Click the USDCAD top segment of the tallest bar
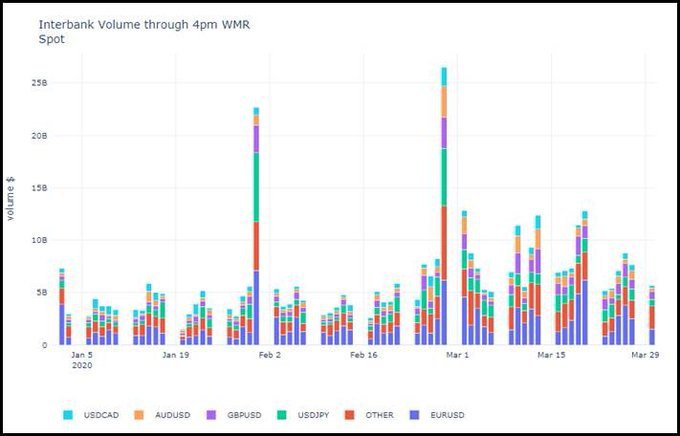Screen dimensions: 680x436 444,77
